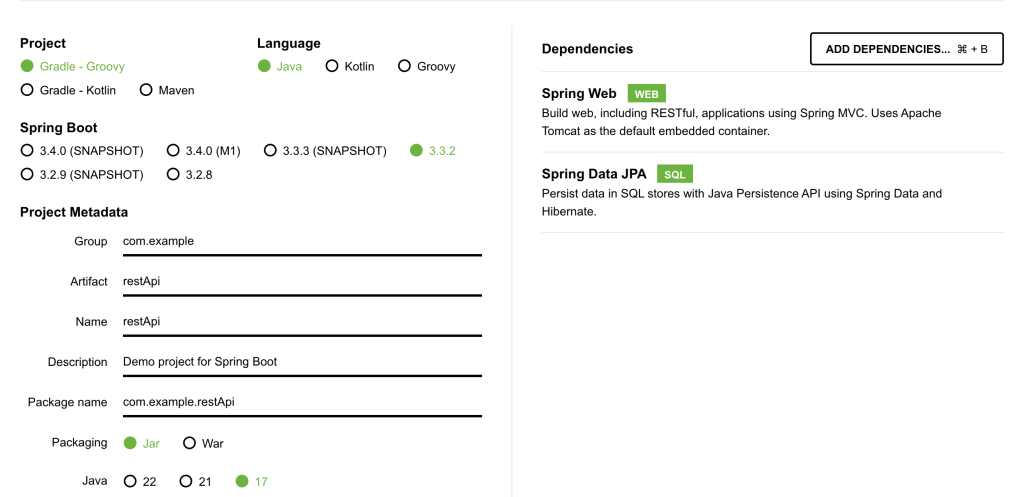Focus the Name input field
The height and width of the screenshot is (497, 1023).
coord(300,322)
